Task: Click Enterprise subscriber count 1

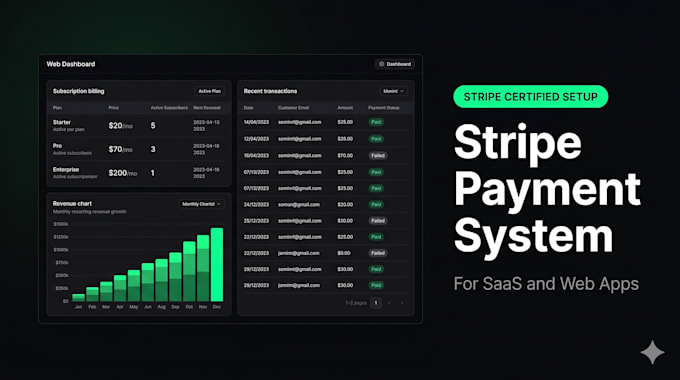Action: click(152, 173)
